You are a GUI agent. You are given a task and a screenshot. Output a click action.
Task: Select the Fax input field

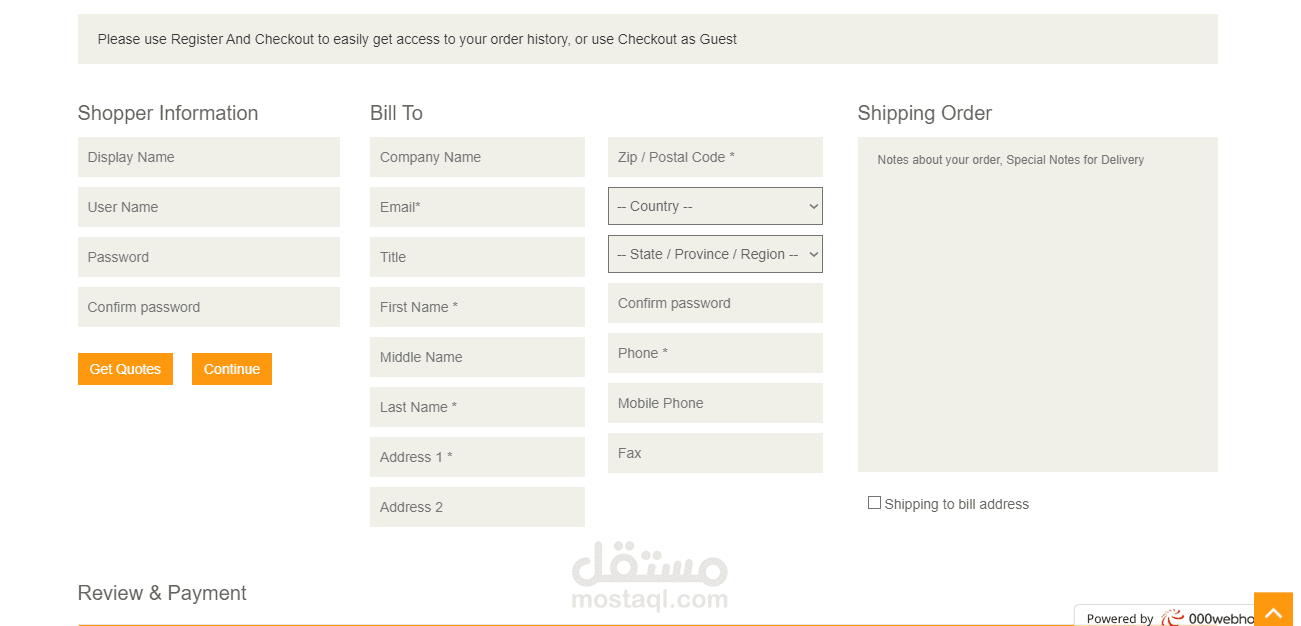tap(715, 453)
